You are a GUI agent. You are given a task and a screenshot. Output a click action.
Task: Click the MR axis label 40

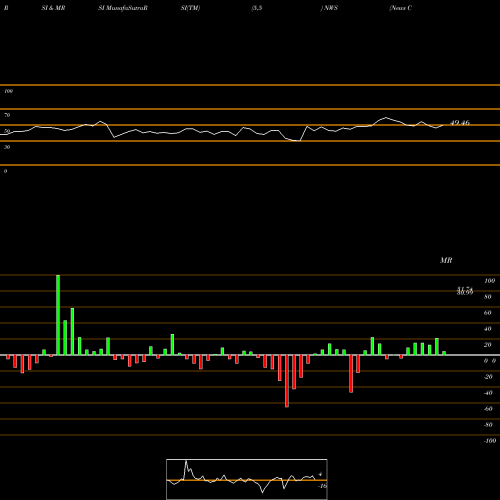point(488,329)
